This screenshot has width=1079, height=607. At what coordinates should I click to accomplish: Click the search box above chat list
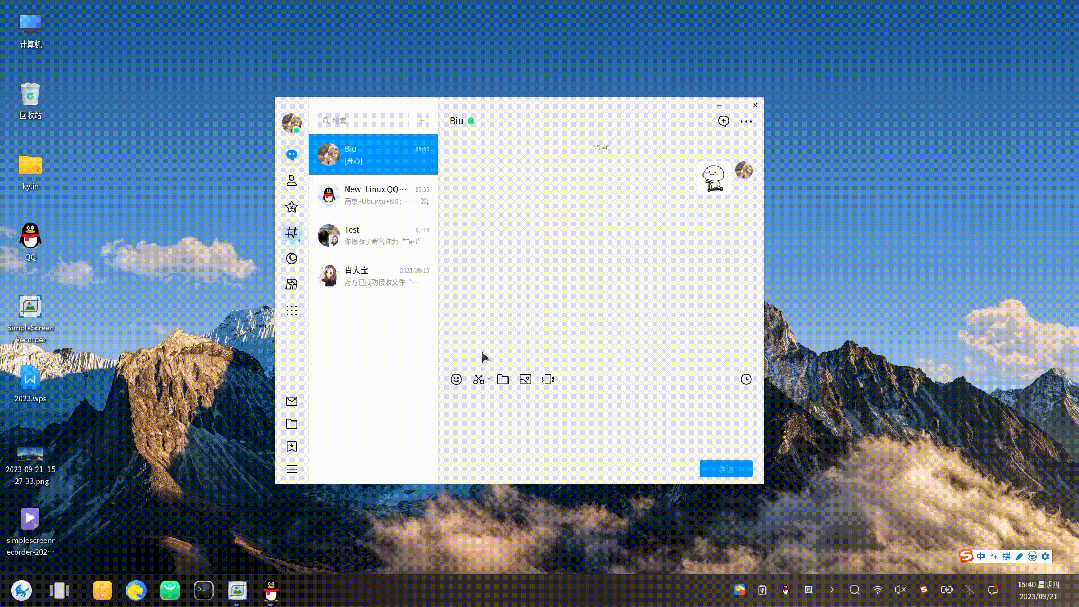tap(362, 120)
